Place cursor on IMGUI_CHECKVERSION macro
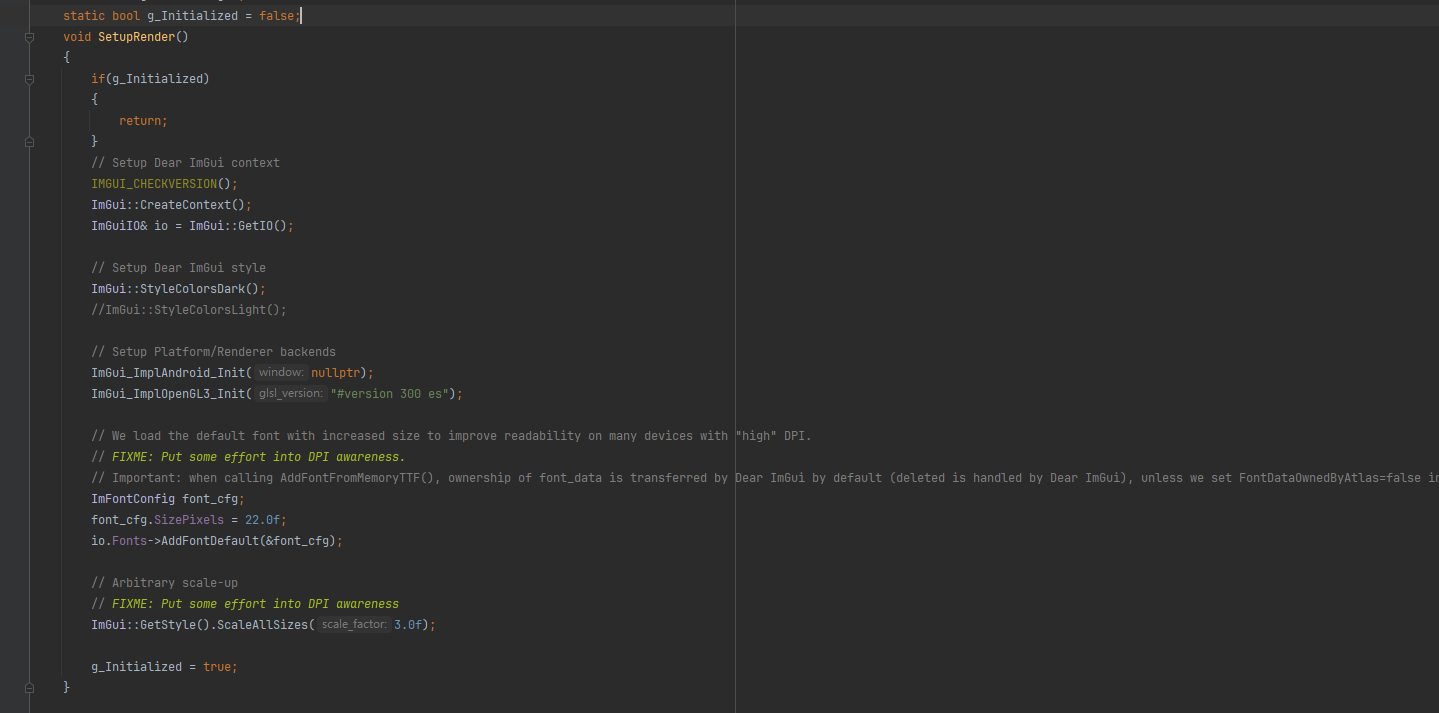The height and width of the screenshot is (713, 1439). pyautogui.click(x=153, y=184)
